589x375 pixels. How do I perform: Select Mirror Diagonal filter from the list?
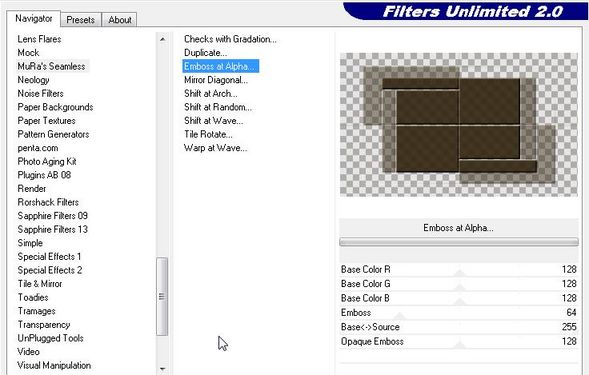tap(216, 80)
